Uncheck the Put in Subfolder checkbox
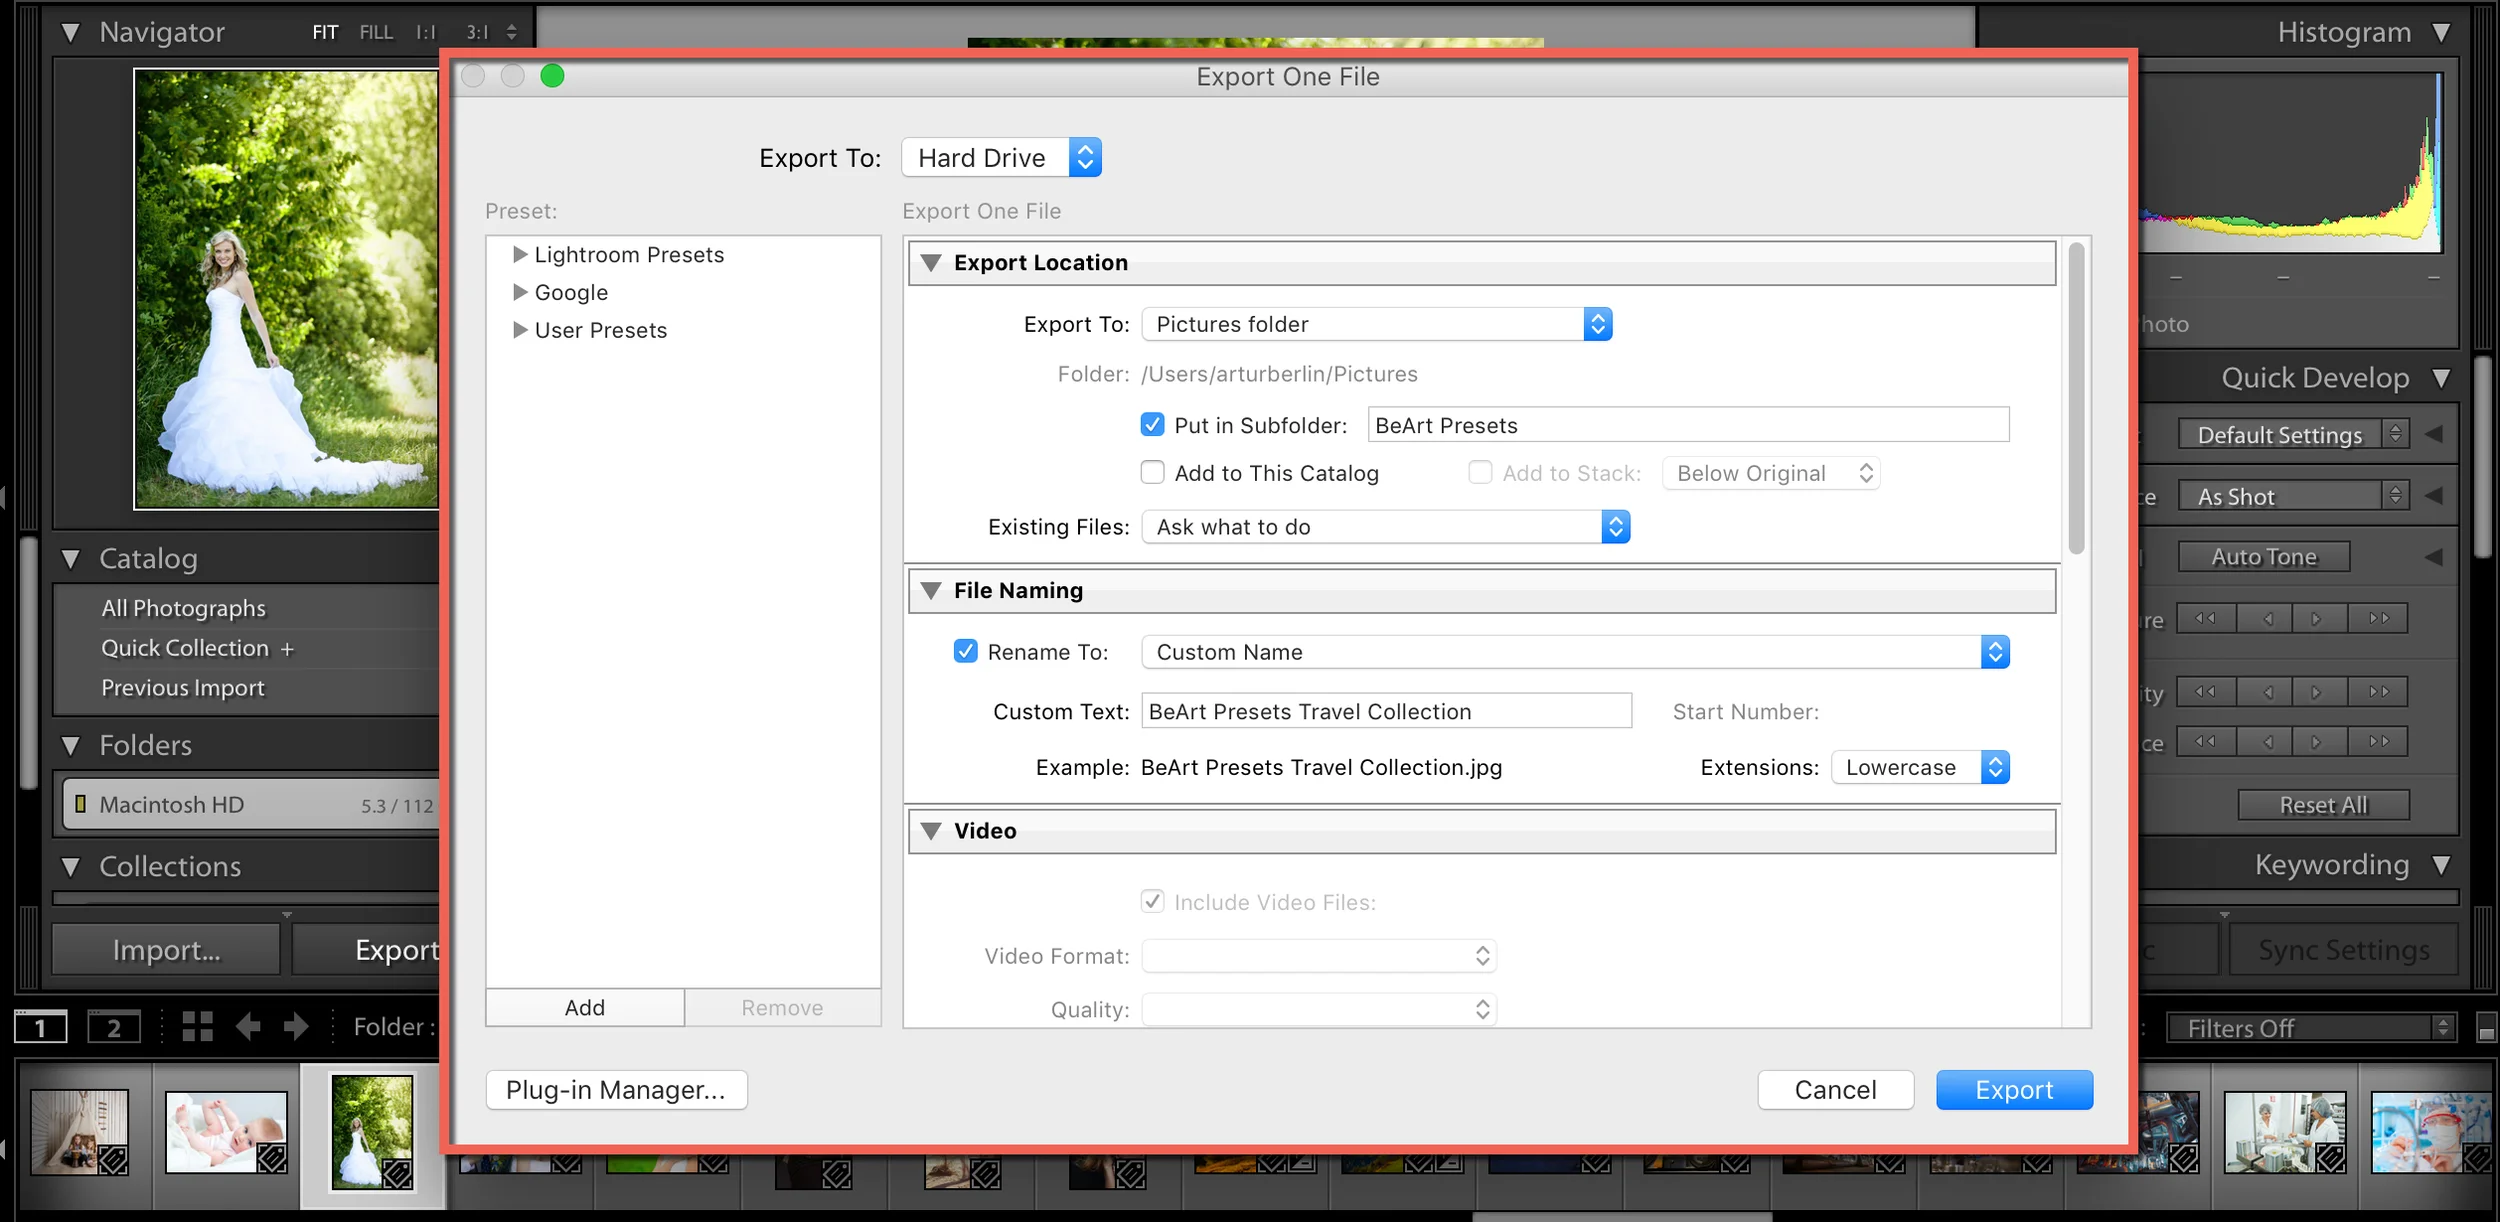 (1152, 425)
